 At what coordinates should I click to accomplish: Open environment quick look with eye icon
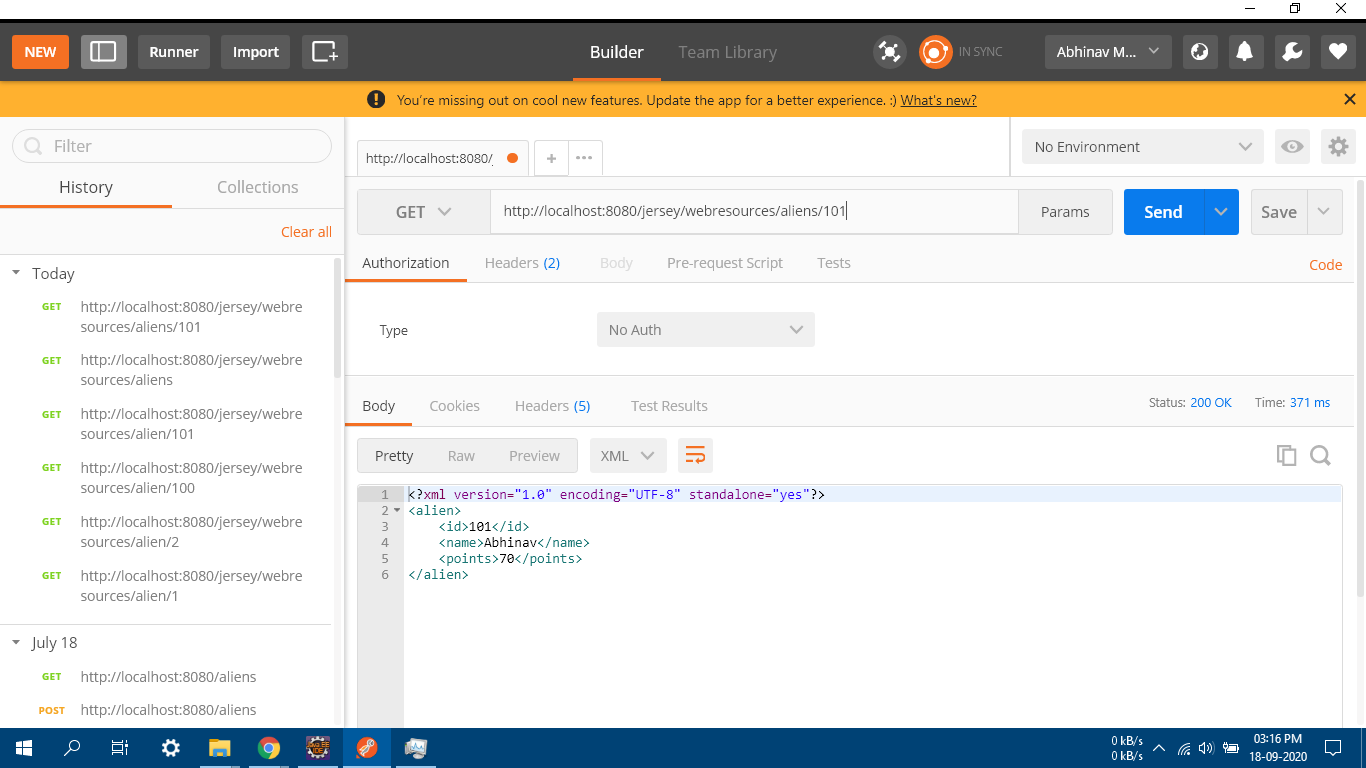point(1292,146)
